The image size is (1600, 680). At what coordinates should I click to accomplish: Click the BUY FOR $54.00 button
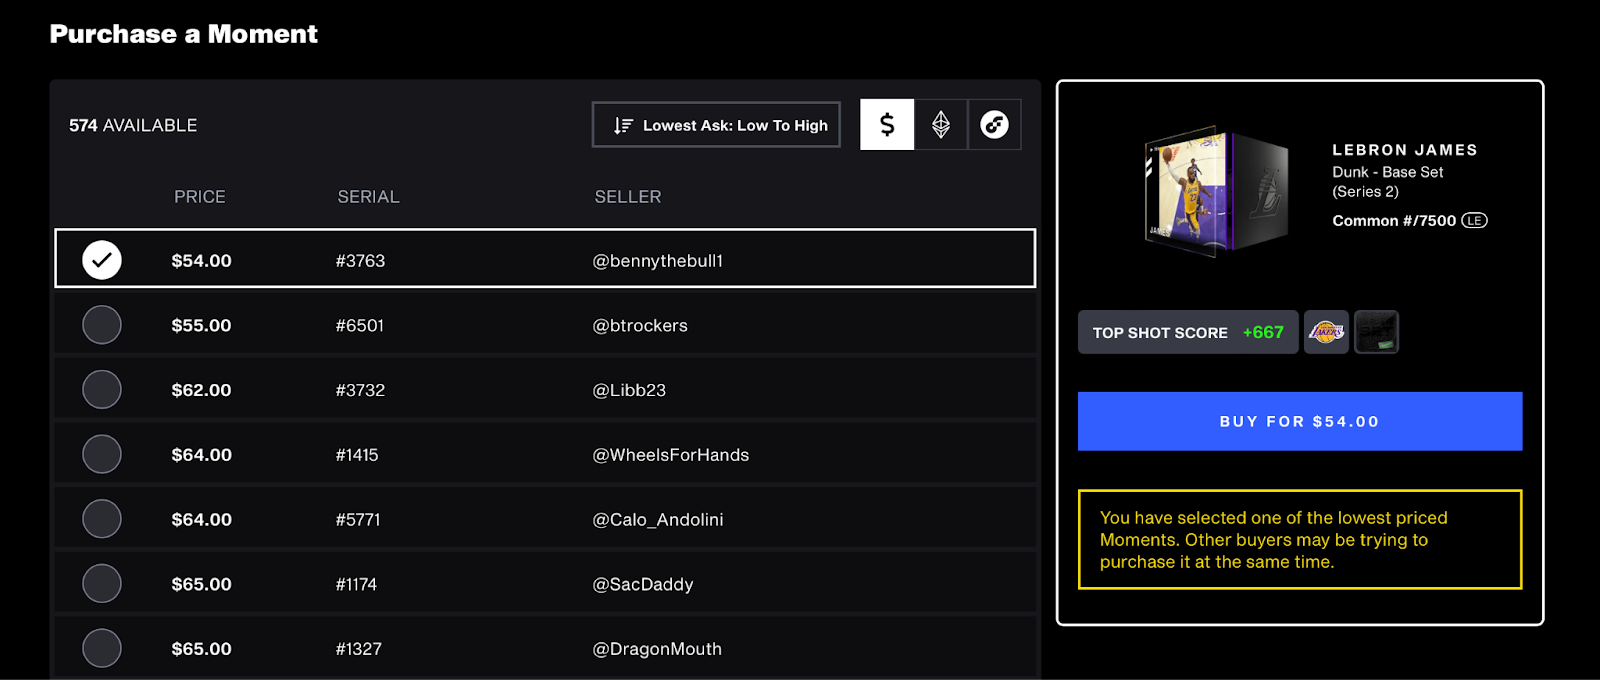pyautogui.click(x=1300, y=421)
